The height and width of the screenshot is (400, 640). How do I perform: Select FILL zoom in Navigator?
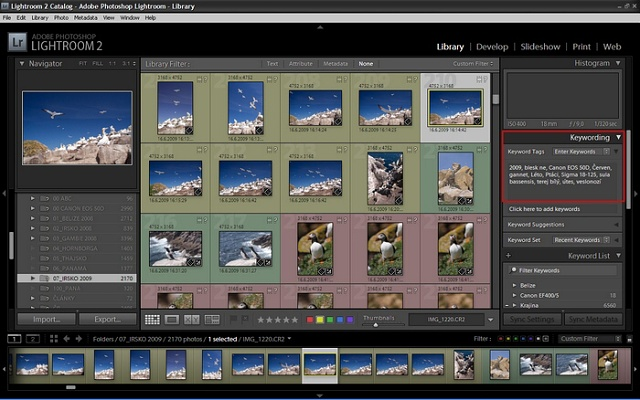[98, 64]
